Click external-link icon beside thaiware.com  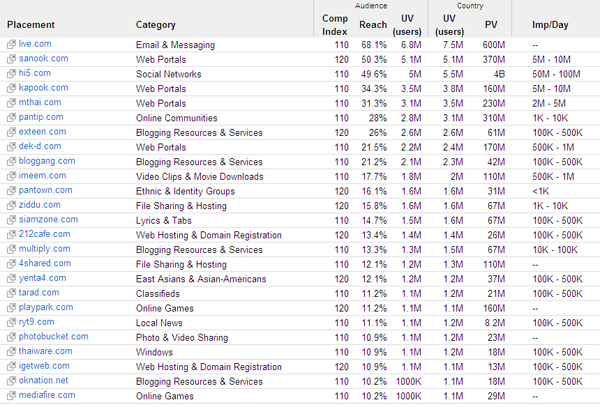tap(11, 352)
